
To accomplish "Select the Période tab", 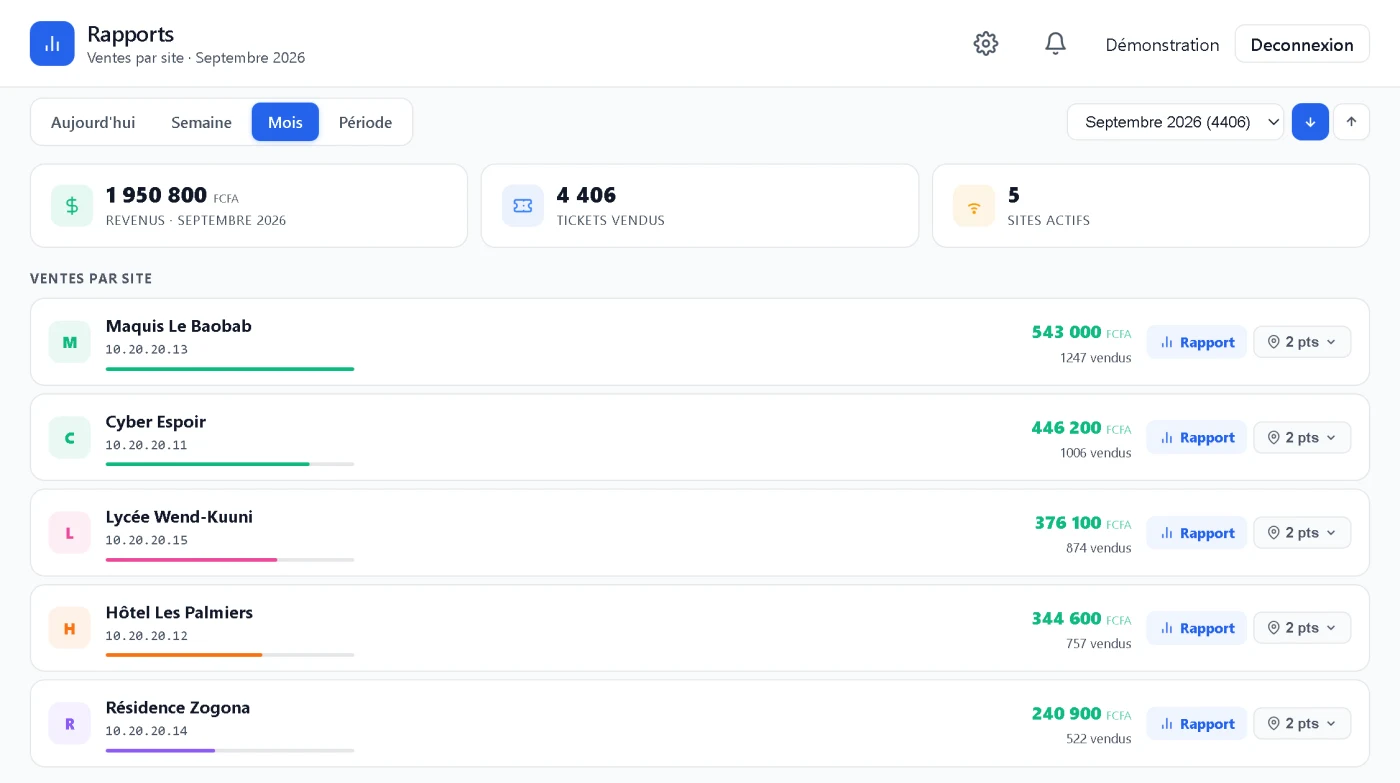I will click(x=365, y=122).
